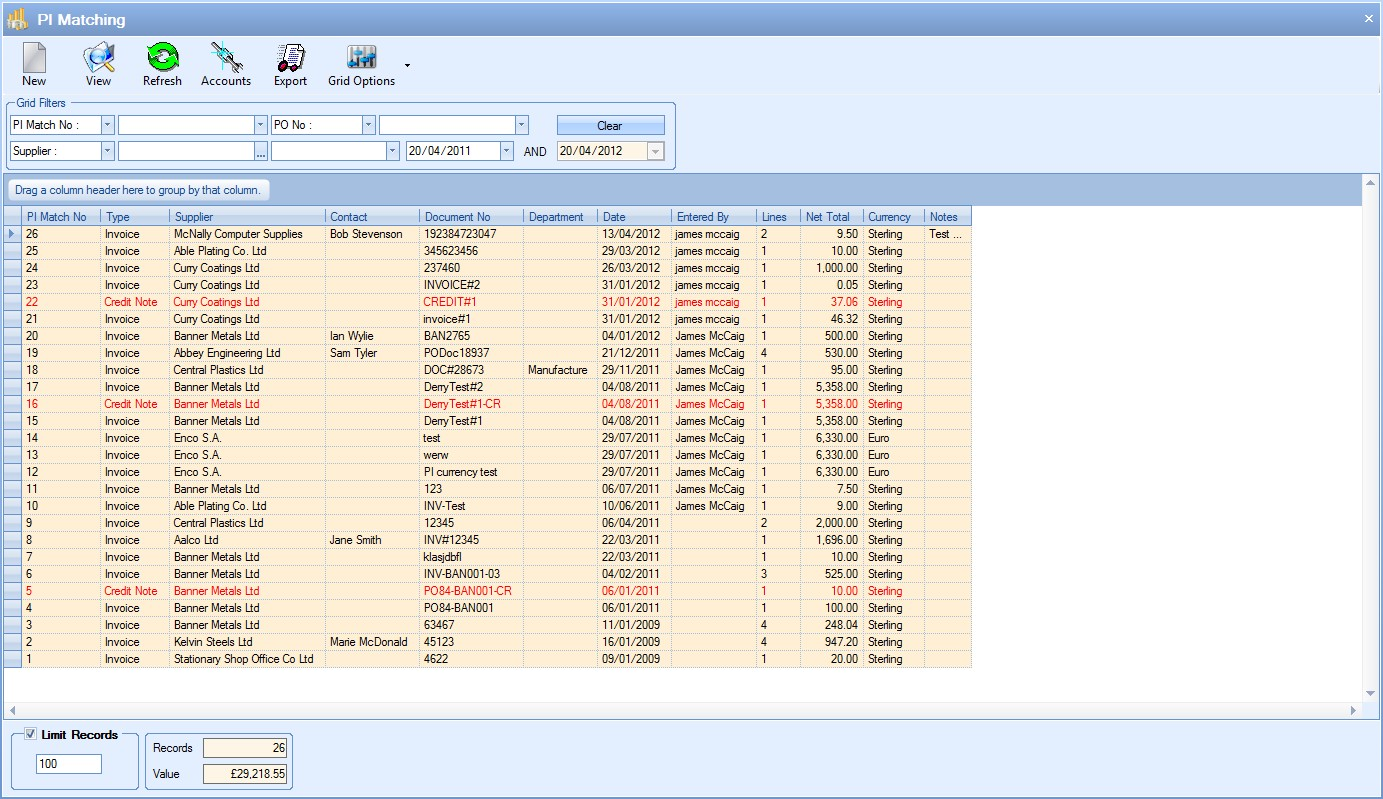Click the limit records value field
This screenshot has width=1383, height=799.
pyautogui.click(x=69, y=764)
